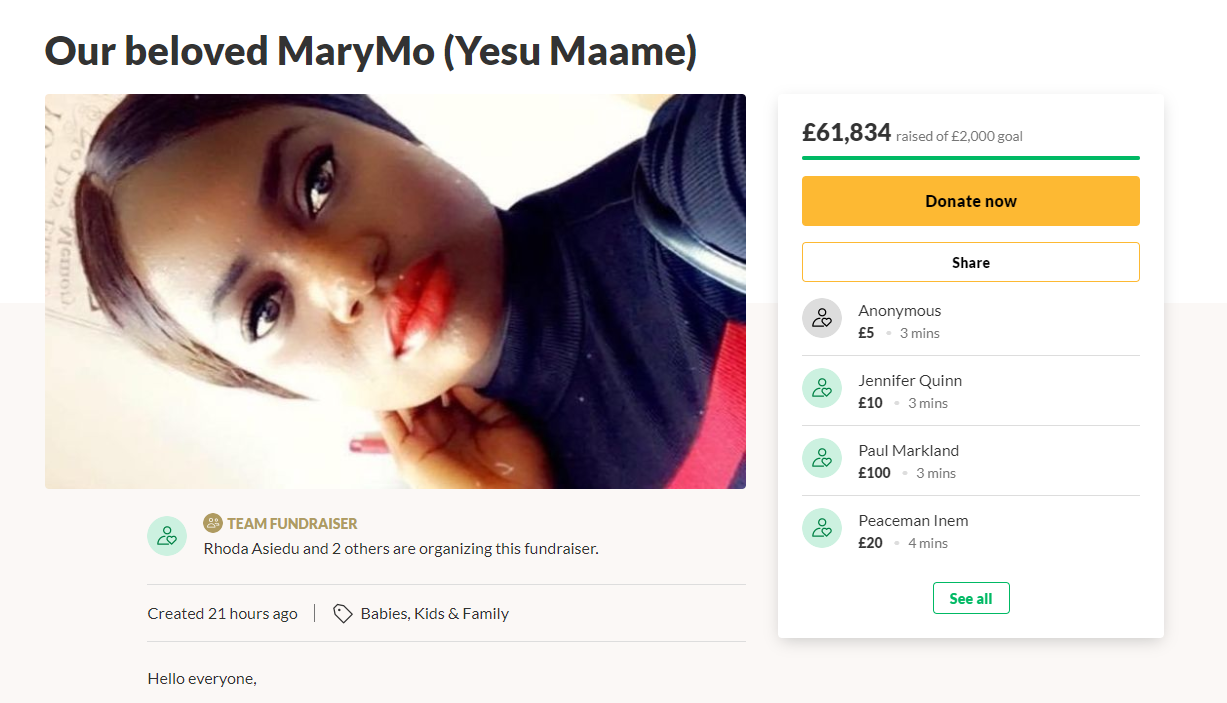This screenshot has width=1227, height=703.
Task: Click the organizer avatar icon beside Rhoda Asiedu
Action: pyautogui.click(x=166, y=536)
